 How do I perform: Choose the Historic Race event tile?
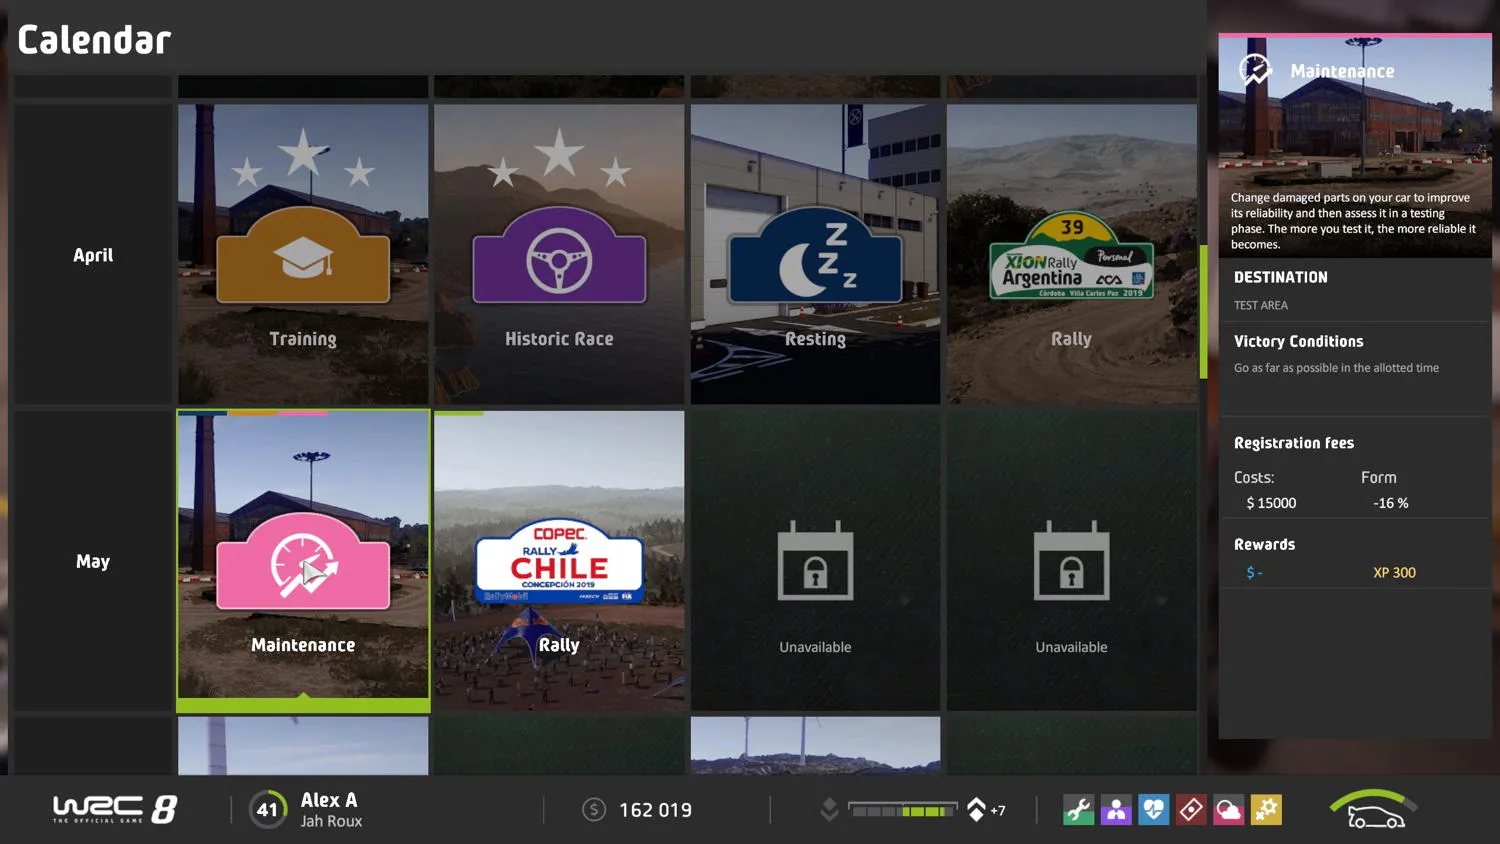click(x=559, y=254)
